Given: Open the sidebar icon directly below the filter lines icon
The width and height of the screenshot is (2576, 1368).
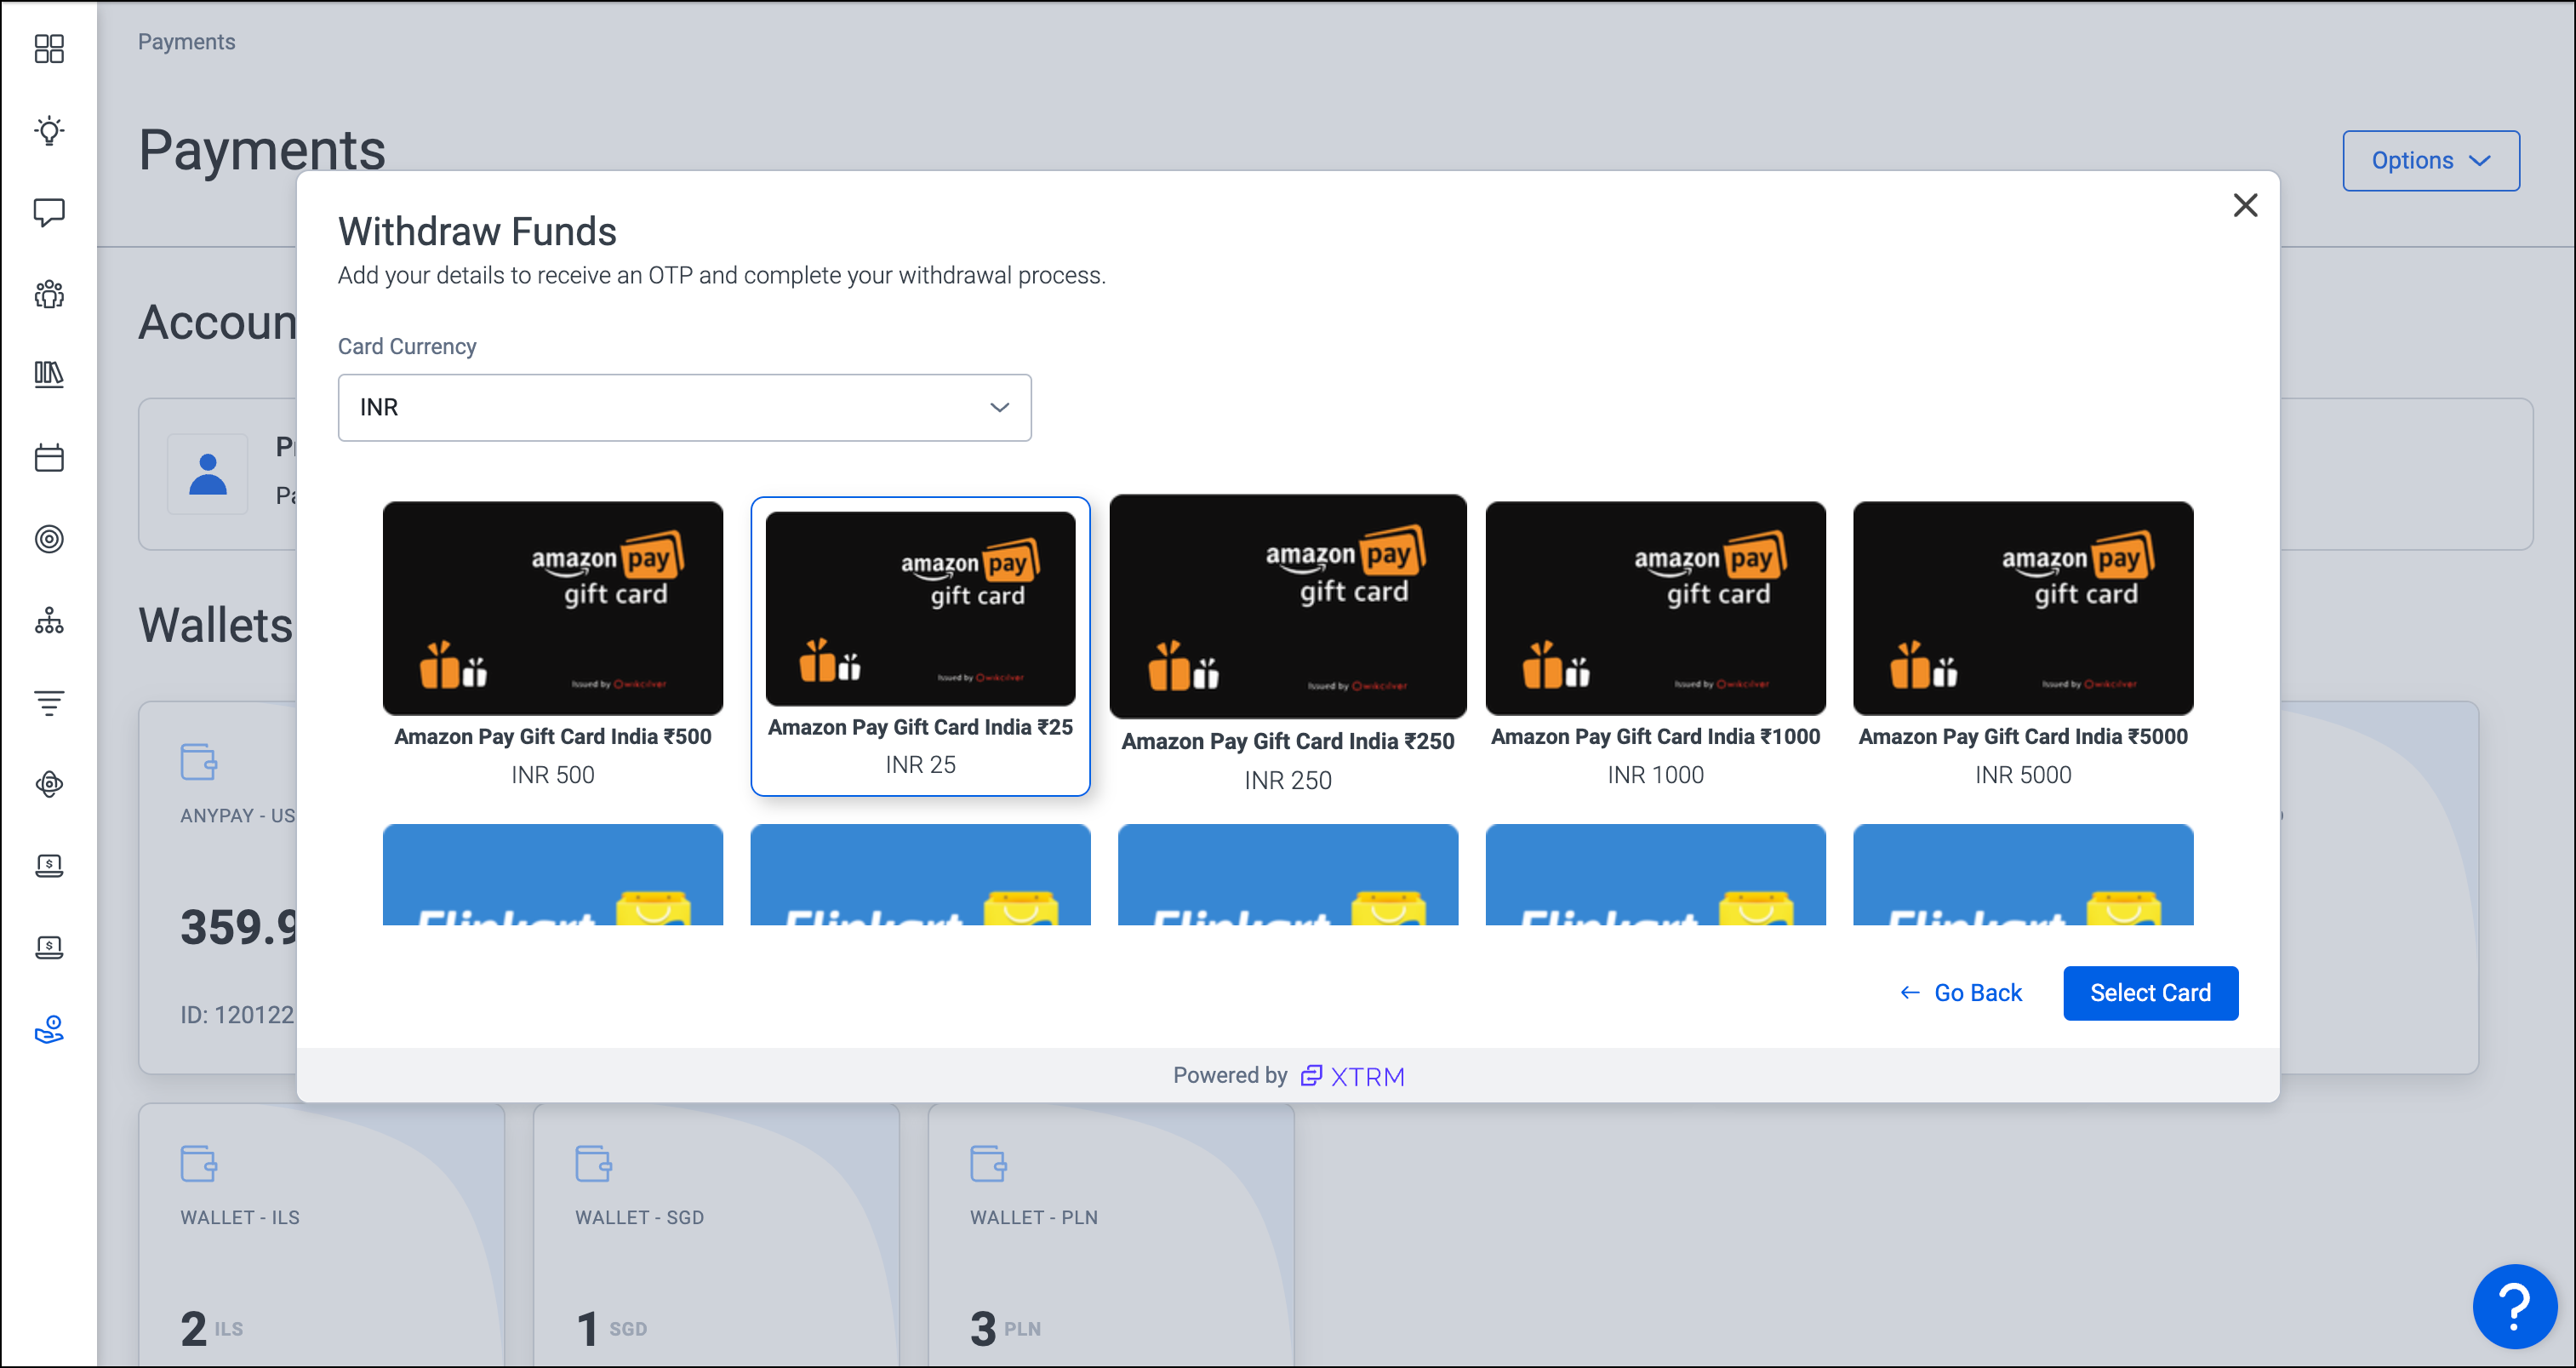Looking at the screenshot, I should [x=49, y=784].
